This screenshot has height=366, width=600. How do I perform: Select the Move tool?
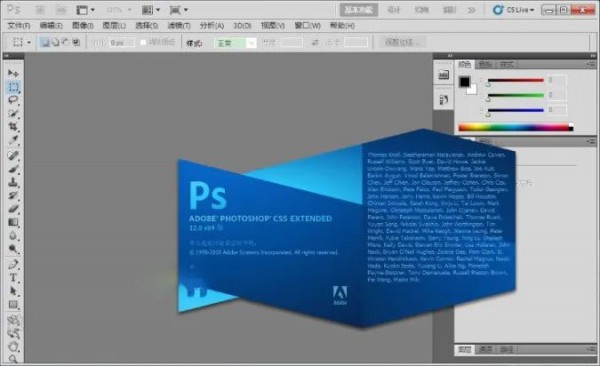tap(13, 73)
